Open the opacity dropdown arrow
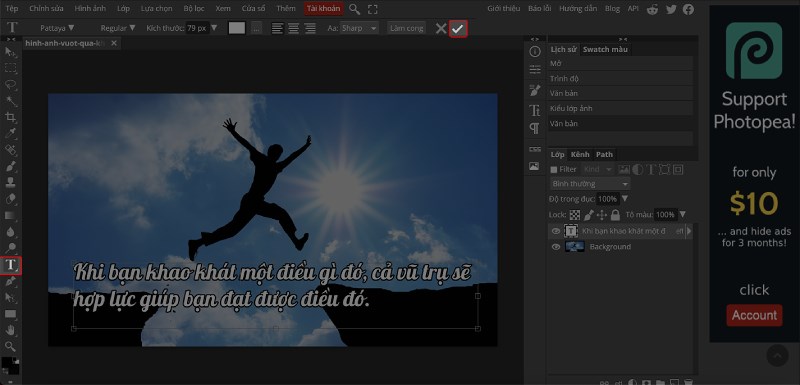The width and height of the screenshot is (800, 385). point(625,198)
